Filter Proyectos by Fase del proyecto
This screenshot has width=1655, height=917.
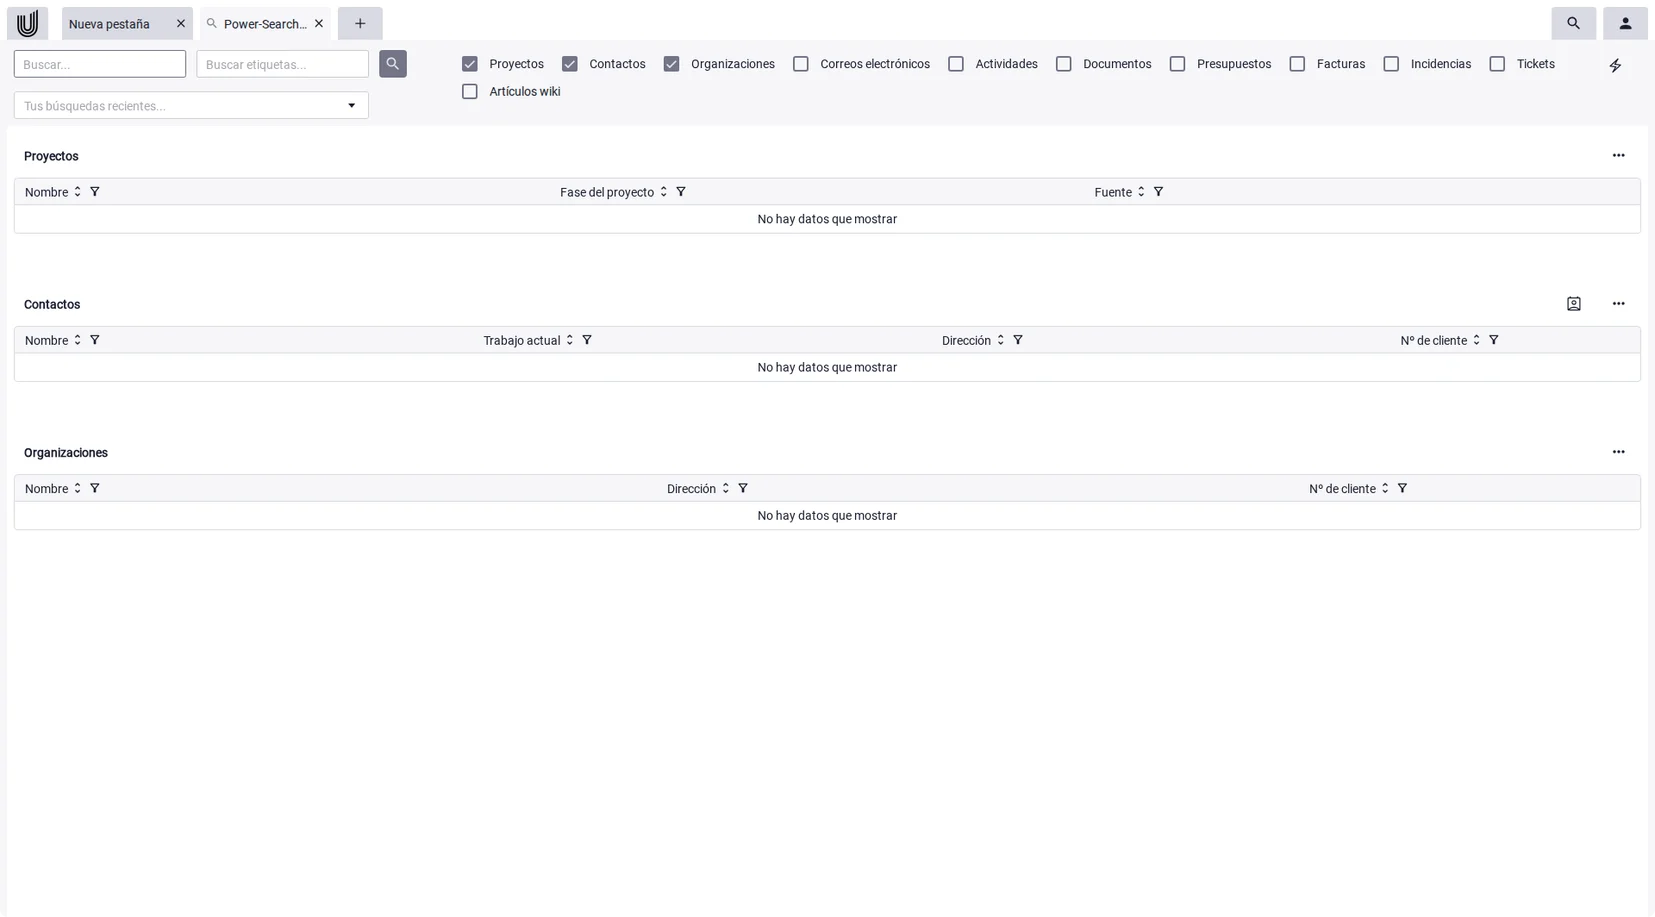click(681, 192)
